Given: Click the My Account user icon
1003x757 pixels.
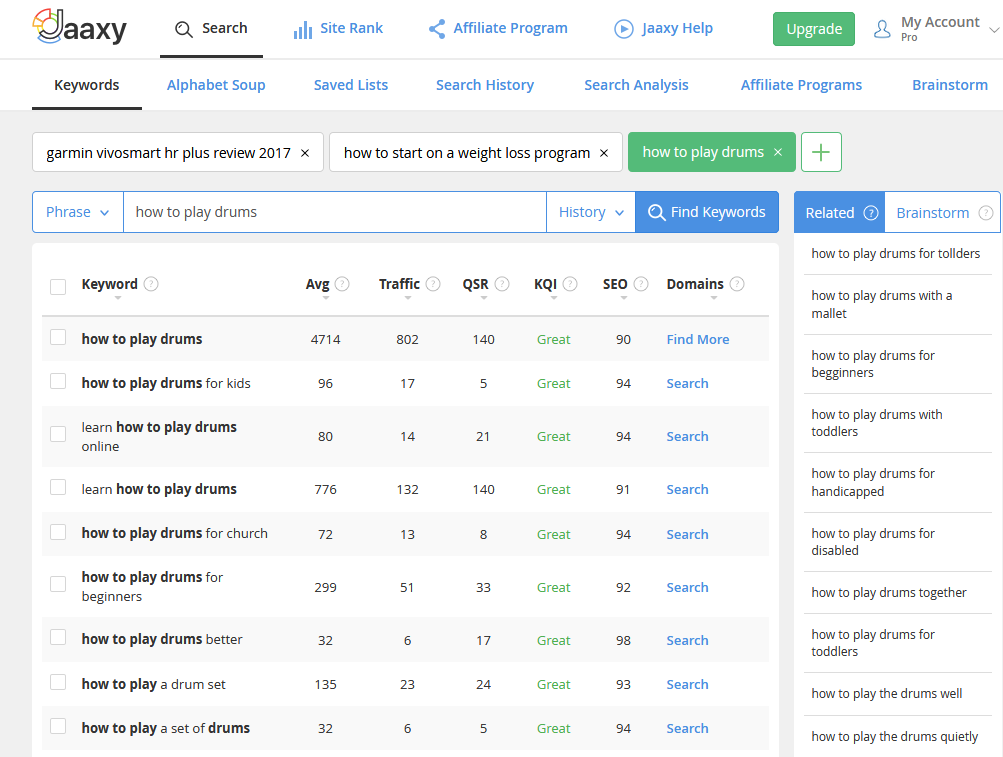Looking at the screenshot, I should 882,29.
